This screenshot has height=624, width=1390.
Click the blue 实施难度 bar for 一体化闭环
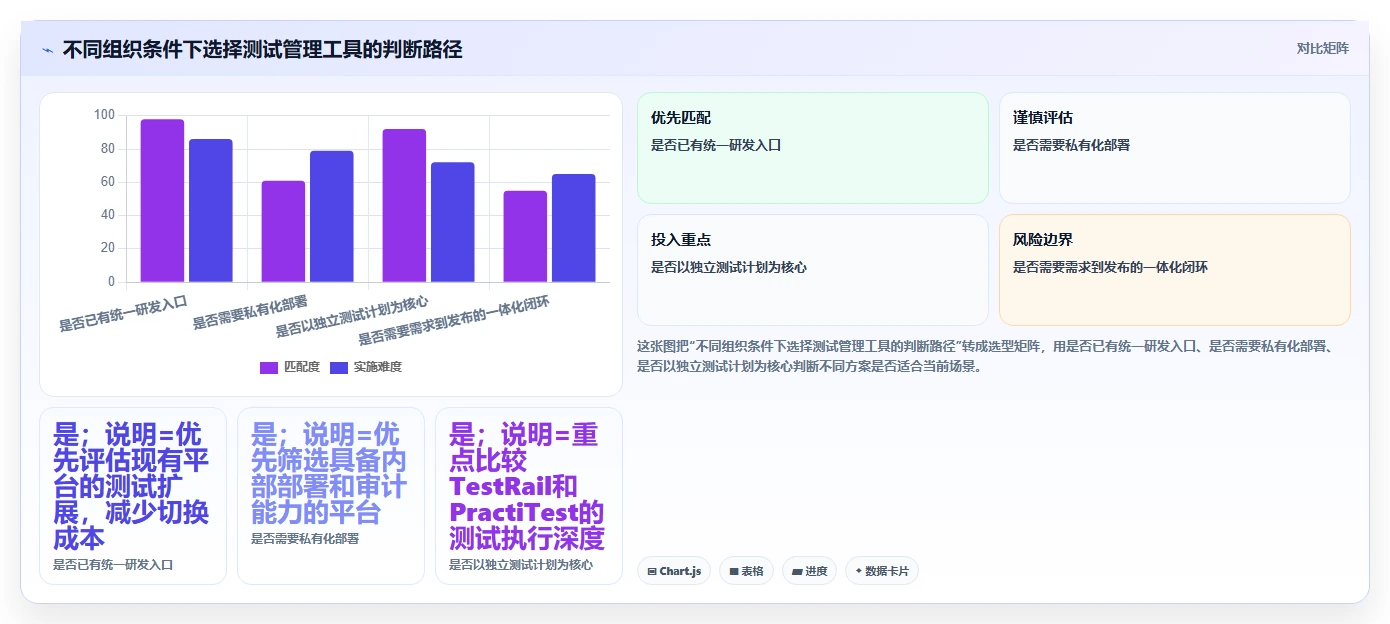tap(574, 228)
